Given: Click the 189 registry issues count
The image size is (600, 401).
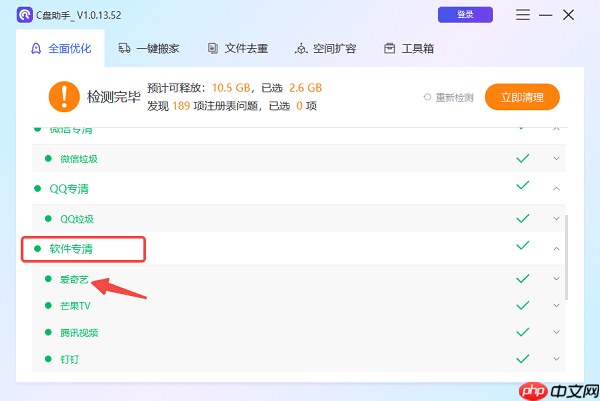Looking at the screenshot, I should tap(181, 106).
